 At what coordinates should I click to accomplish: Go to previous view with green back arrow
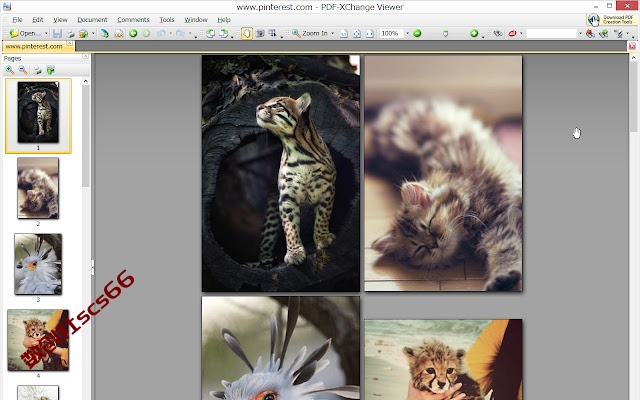[x=133, y=33]
